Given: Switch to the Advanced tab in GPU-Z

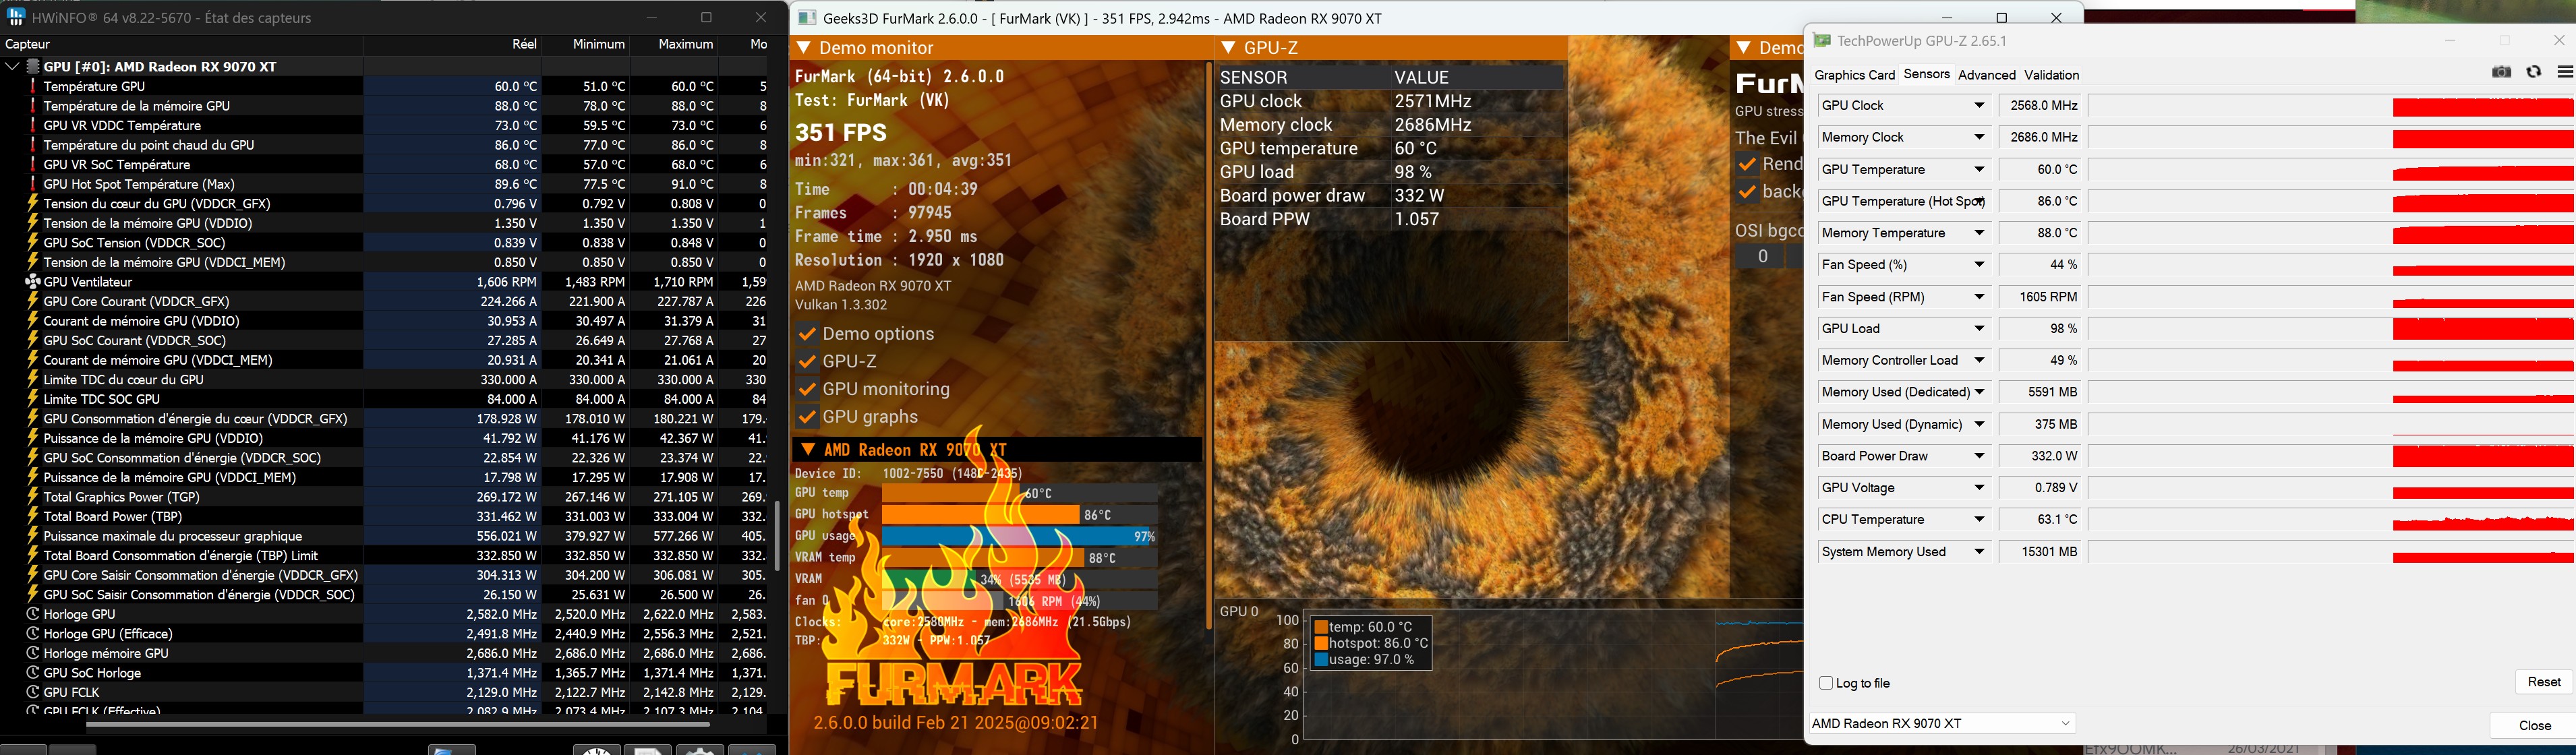Looking at the screenshot, I should [x=1987, y=75].
